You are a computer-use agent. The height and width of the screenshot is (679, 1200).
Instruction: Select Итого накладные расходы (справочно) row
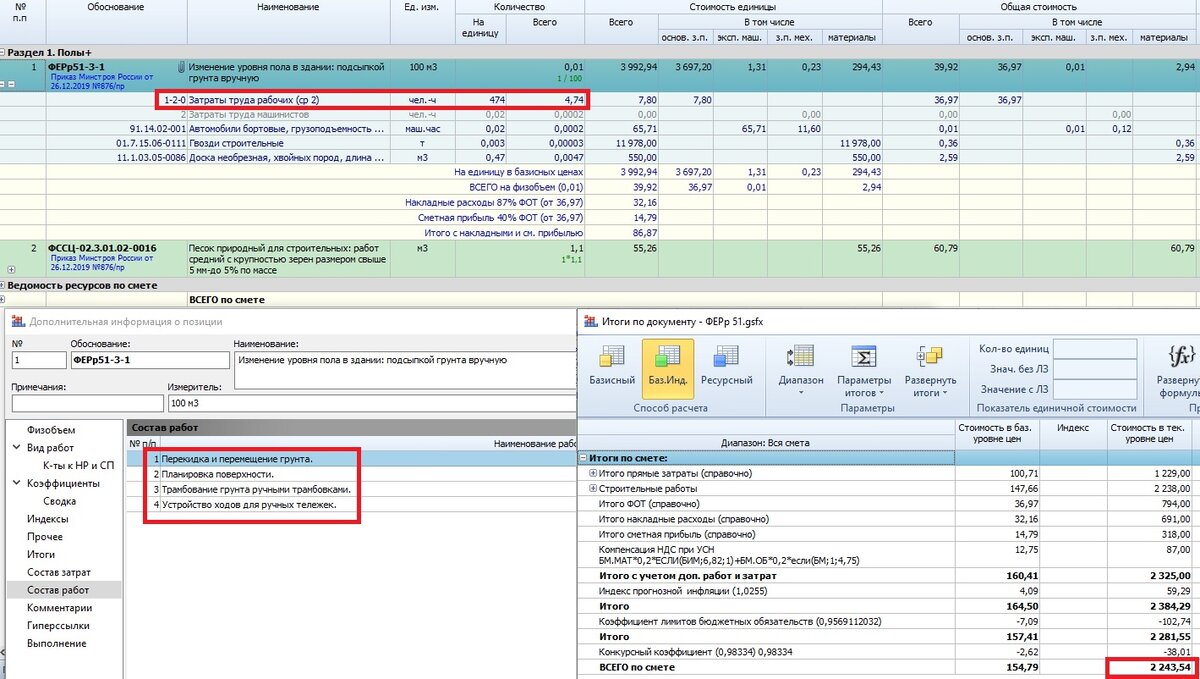tap(888, 520)
